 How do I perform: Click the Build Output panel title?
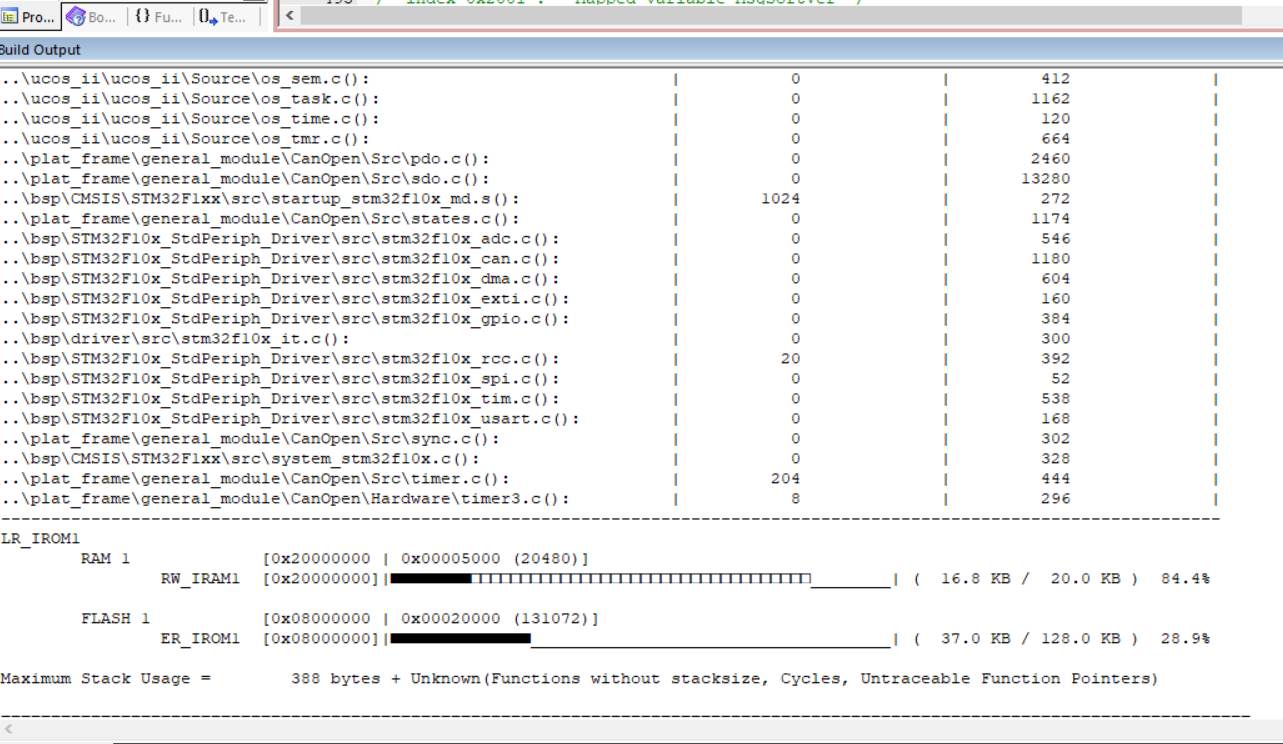coord(41,49)
